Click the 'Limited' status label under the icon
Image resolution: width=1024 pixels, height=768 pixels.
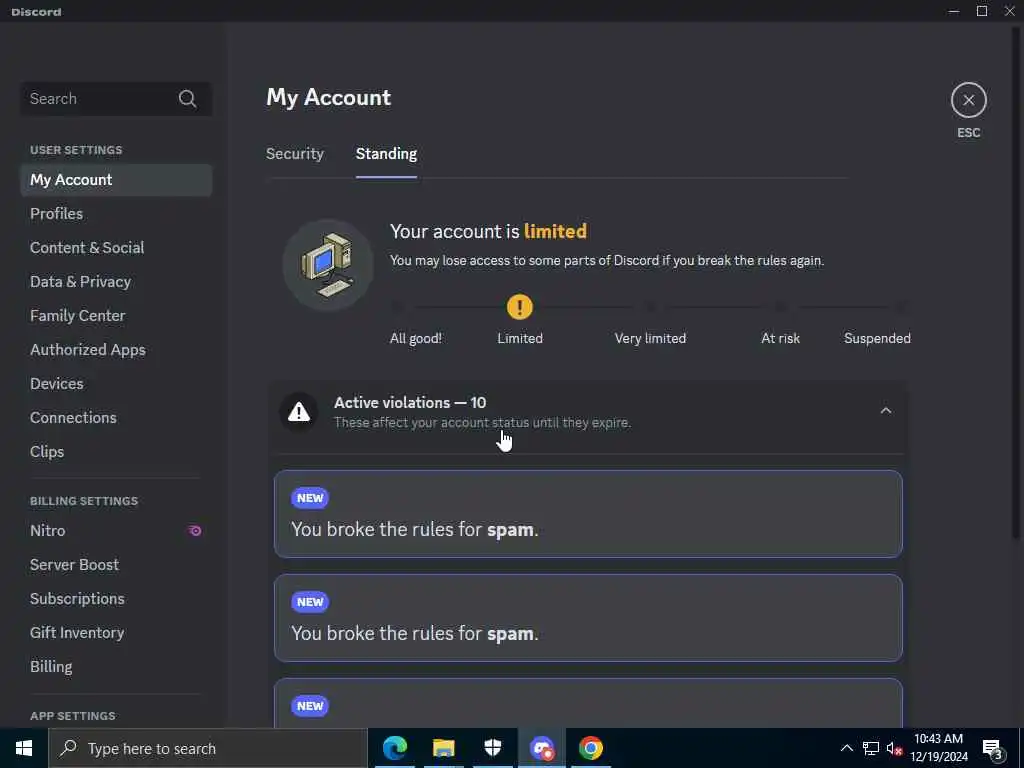tap(520, 338)
